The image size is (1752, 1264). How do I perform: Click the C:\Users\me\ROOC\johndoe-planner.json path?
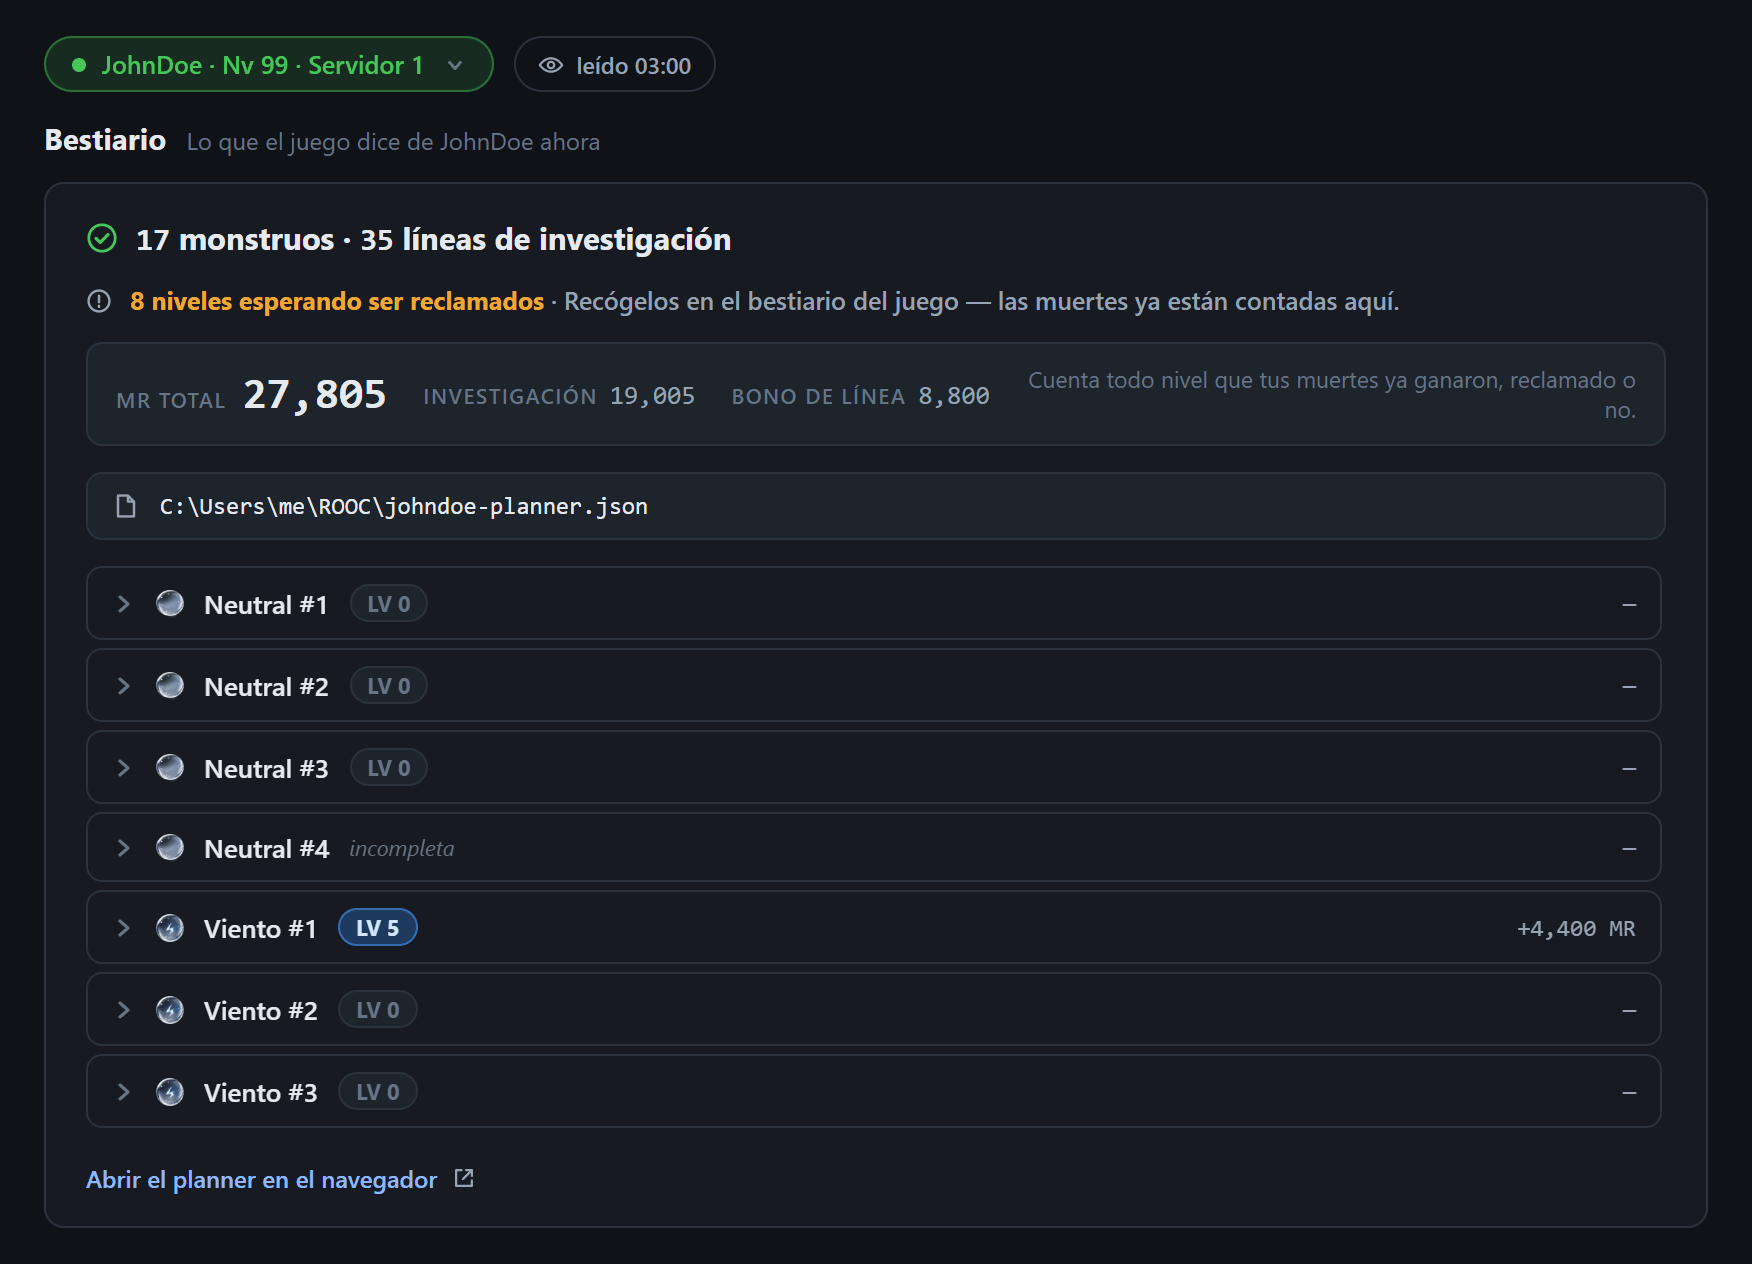(404, 507)
